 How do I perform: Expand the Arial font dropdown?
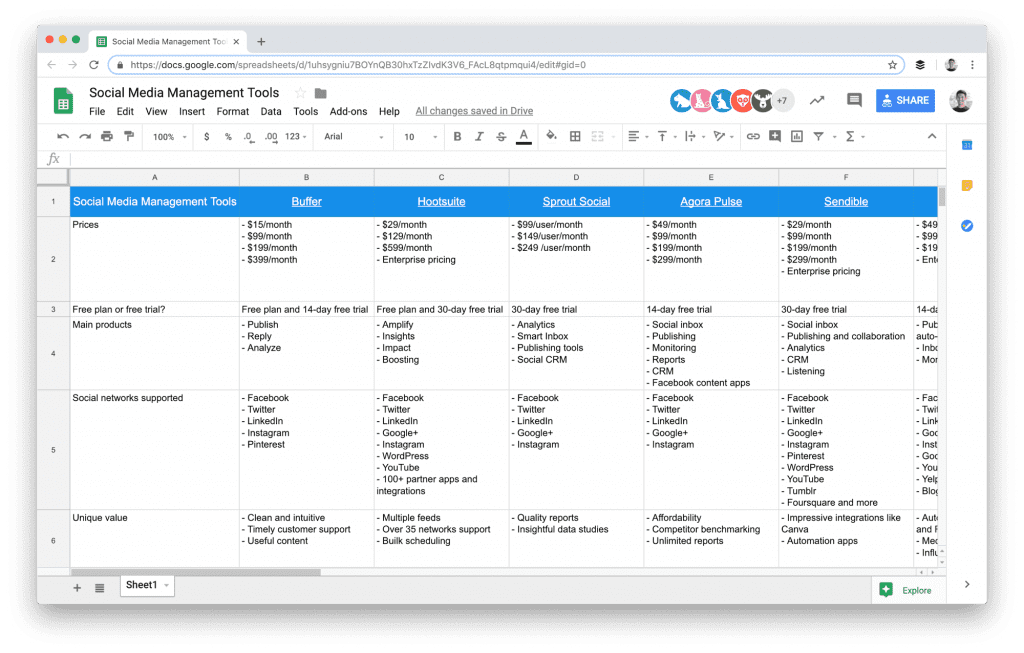(354, 137)
